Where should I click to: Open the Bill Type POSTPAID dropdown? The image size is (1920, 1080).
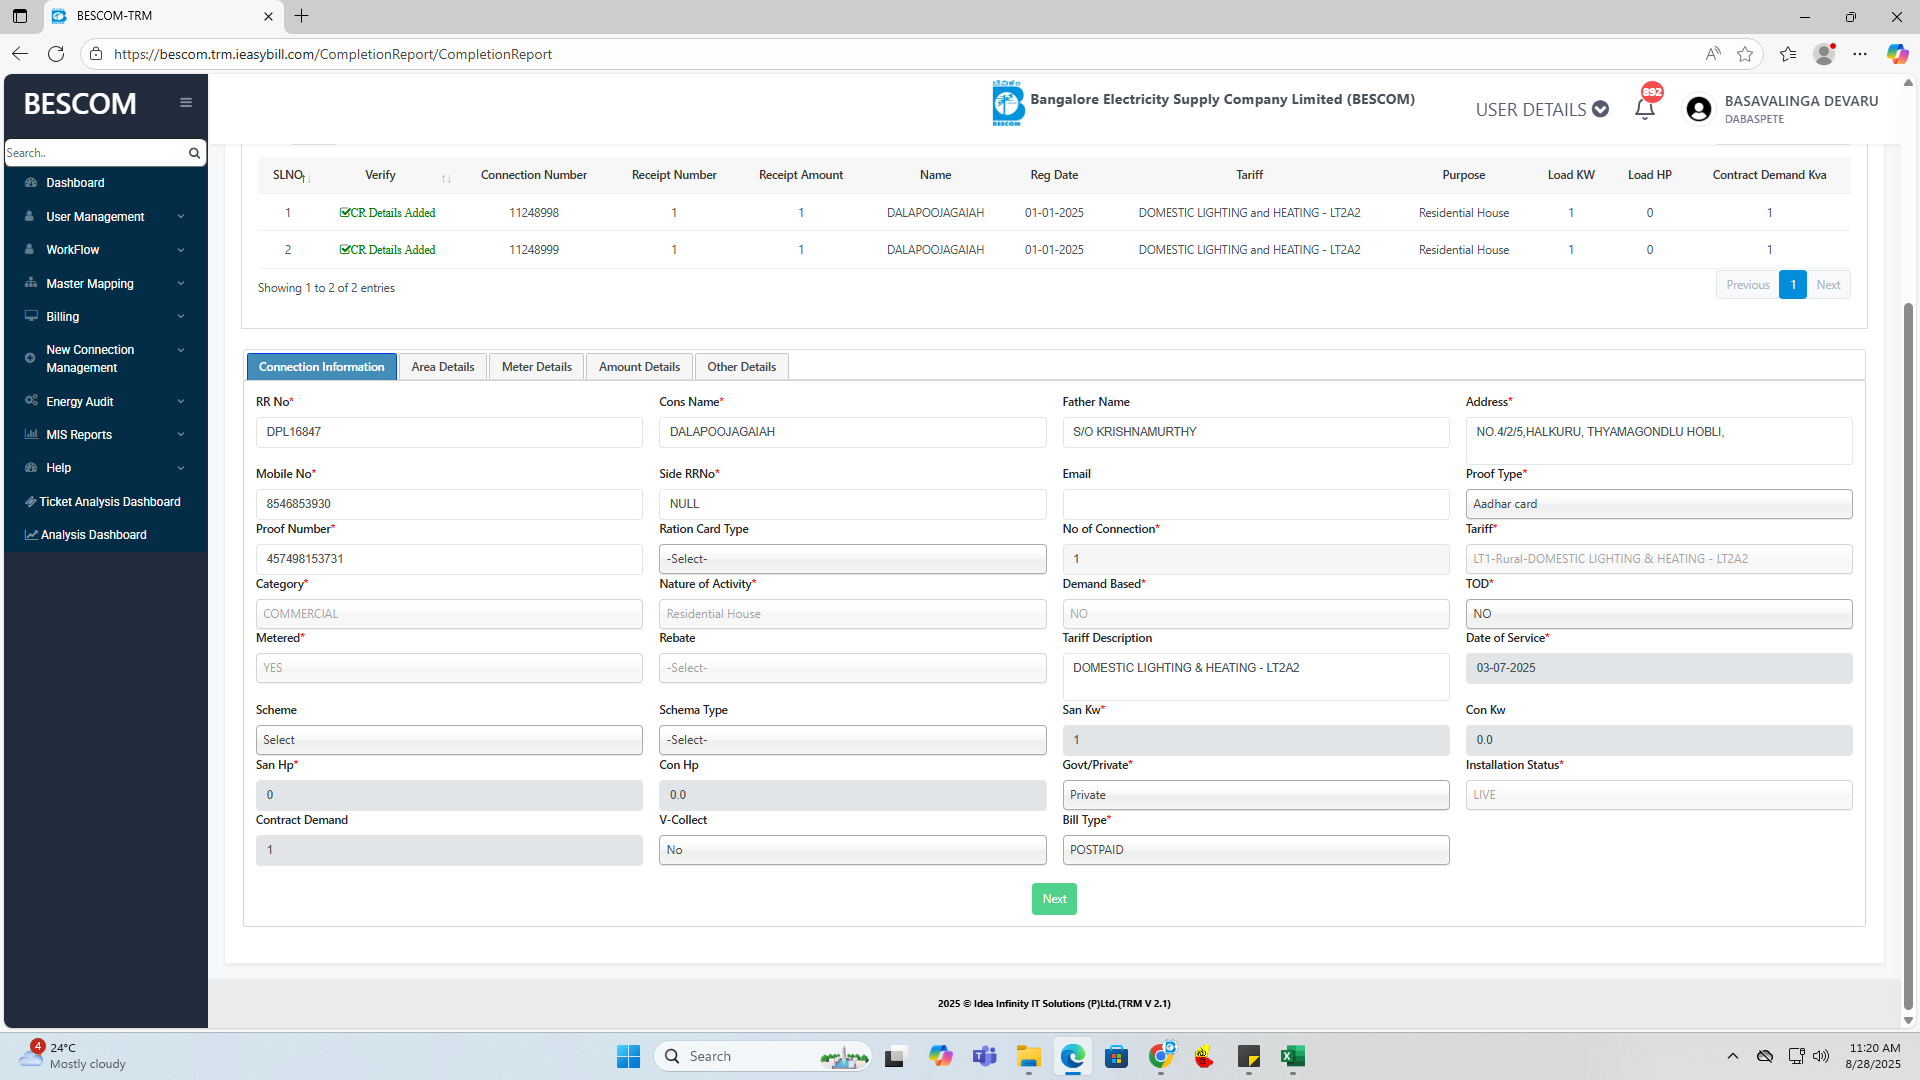[1255, 850]
